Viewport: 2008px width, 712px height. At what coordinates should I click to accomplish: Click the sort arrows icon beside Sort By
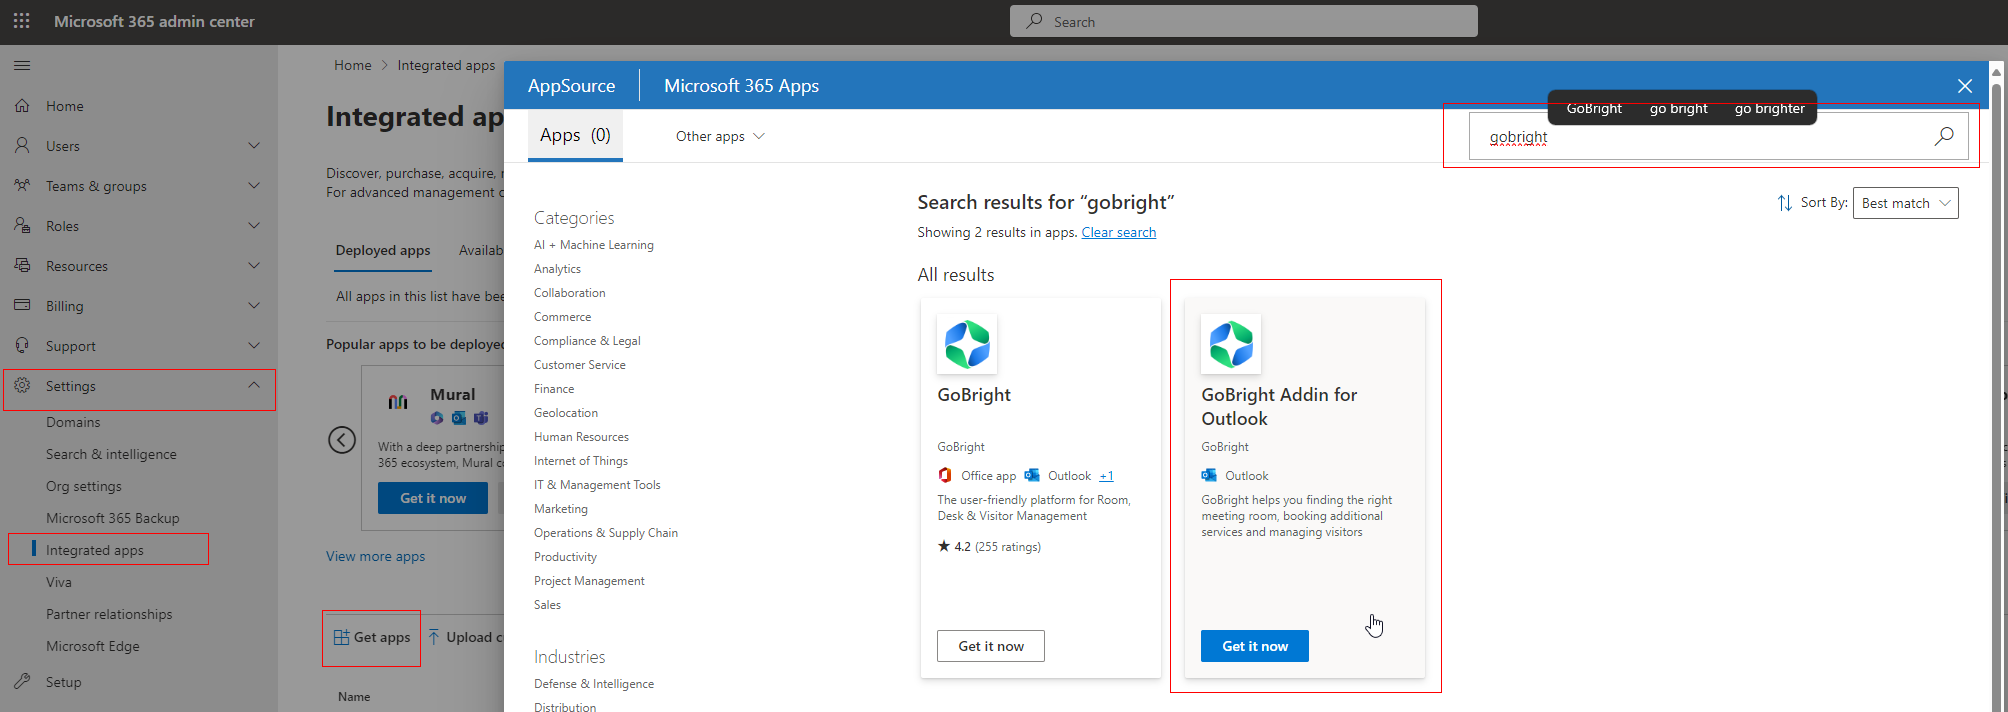(1785, 203)
